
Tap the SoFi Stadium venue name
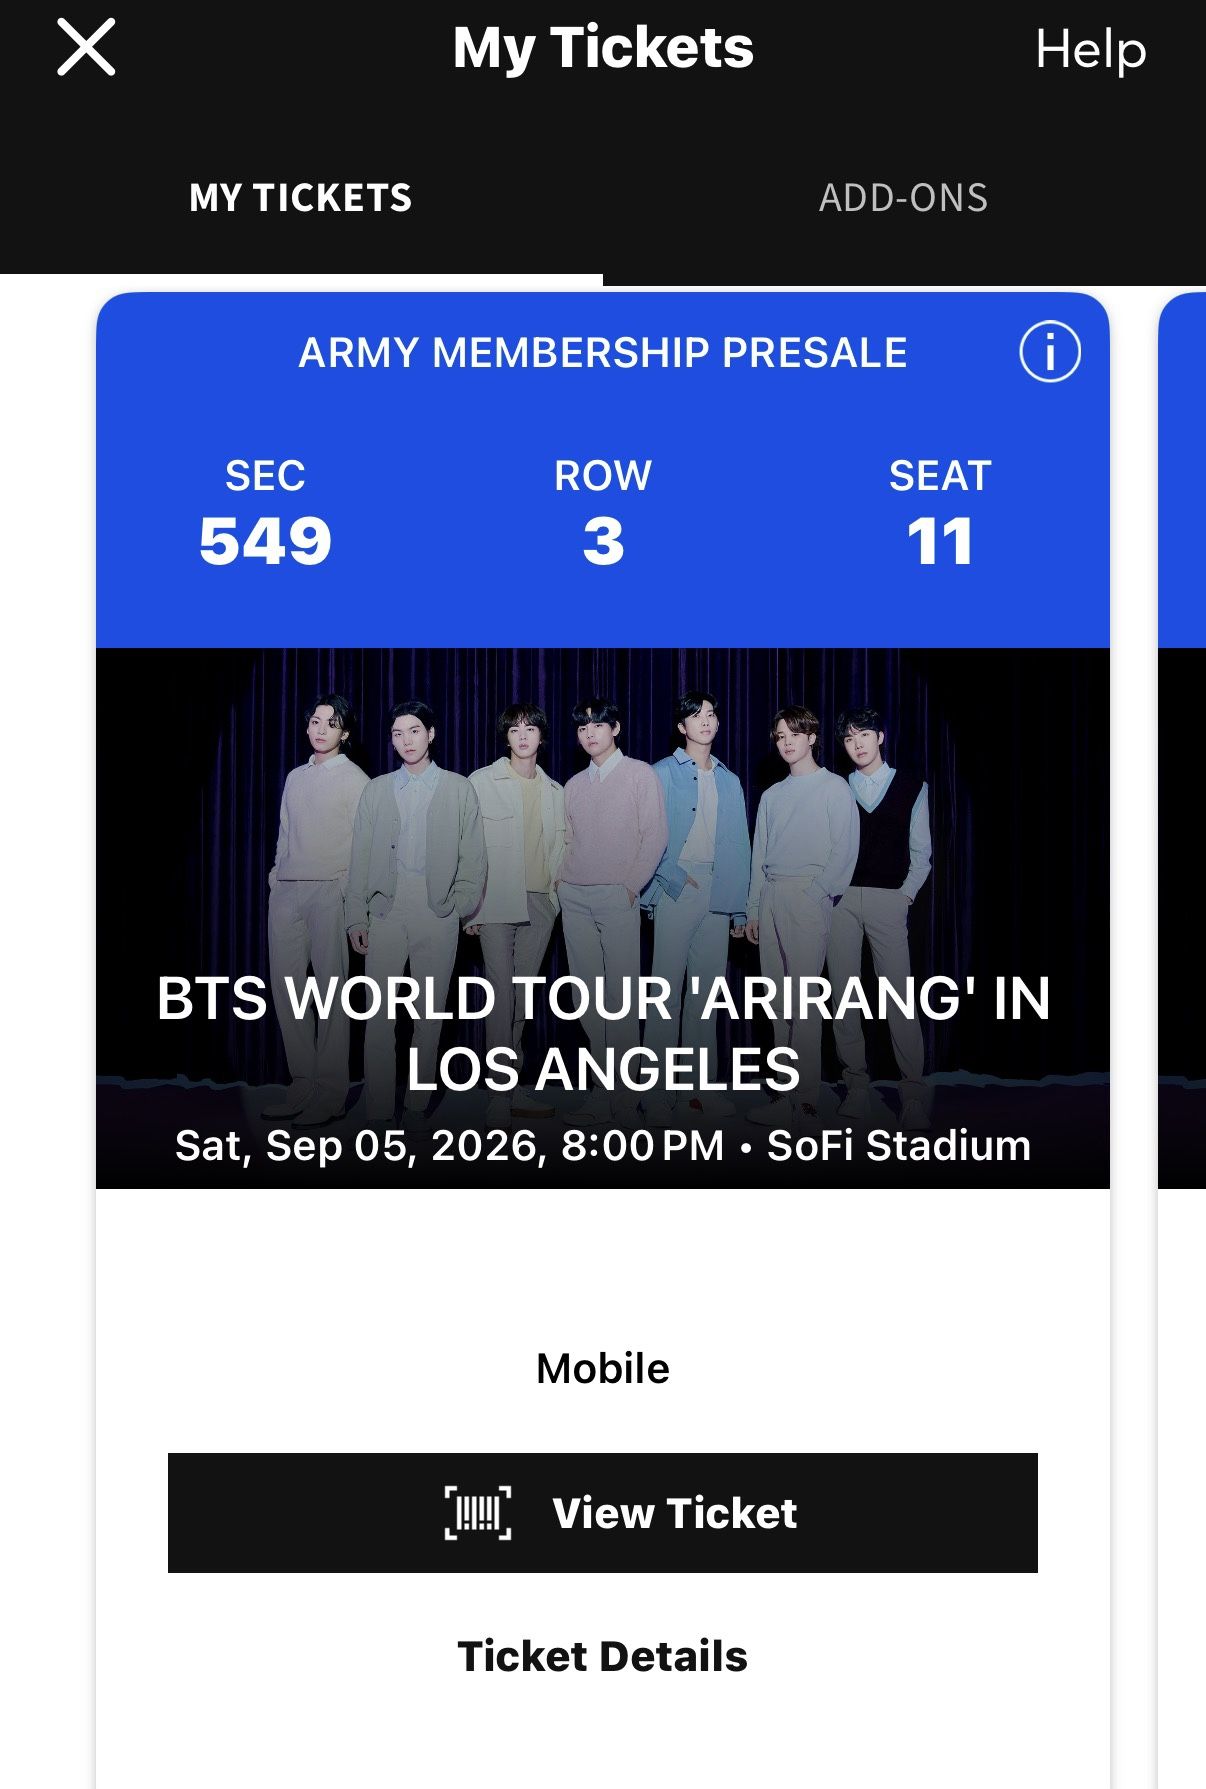point(898,1146)
